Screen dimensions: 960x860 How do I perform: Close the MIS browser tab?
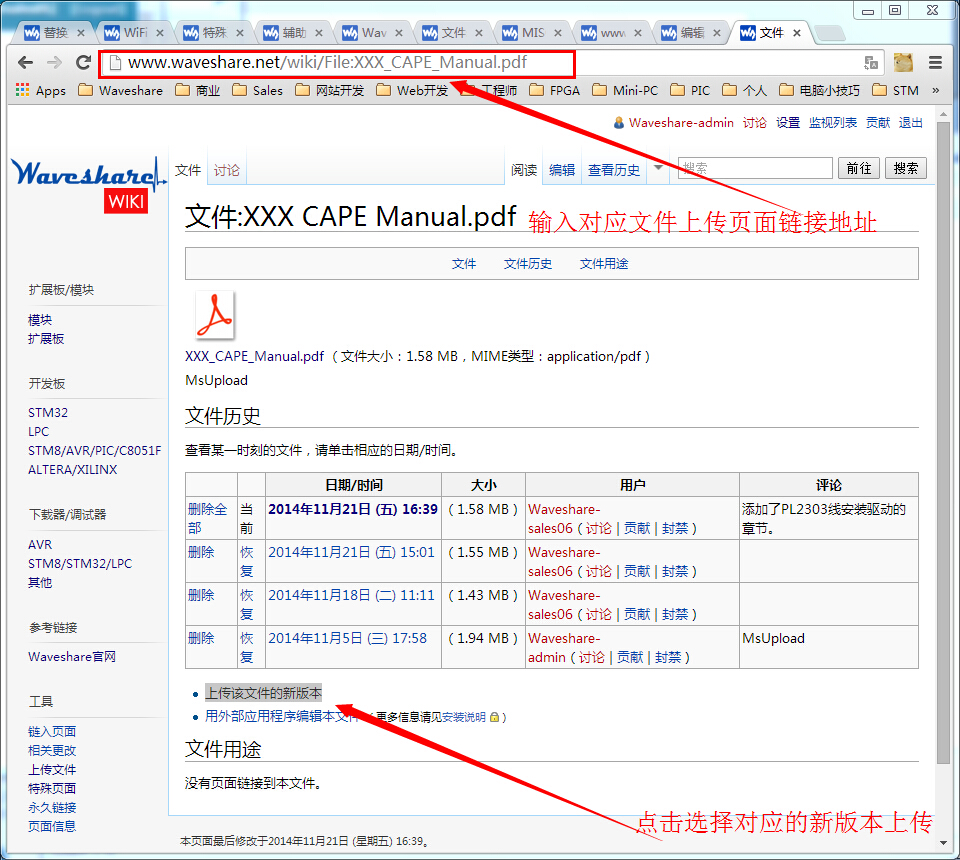click(x=558, y=33)
